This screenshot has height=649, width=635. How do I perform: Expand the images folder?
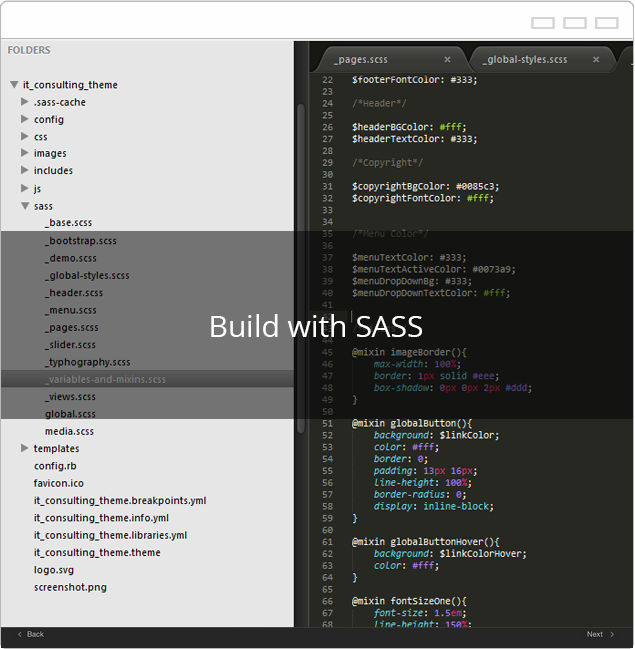pyautogui.click(x=25, y=153)
